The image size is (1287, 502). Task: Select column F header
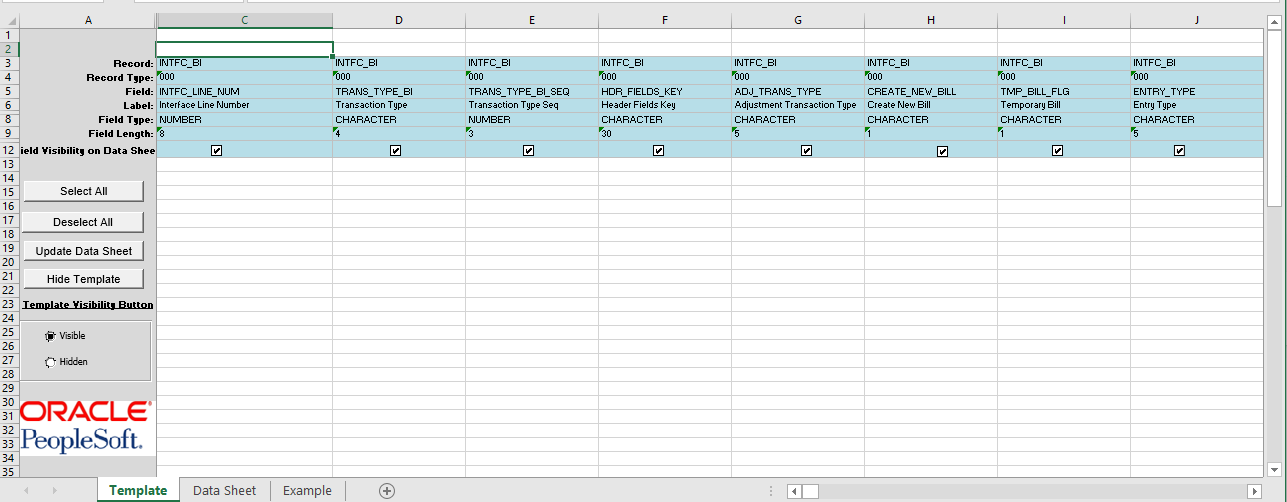click(x=665, y=20)
